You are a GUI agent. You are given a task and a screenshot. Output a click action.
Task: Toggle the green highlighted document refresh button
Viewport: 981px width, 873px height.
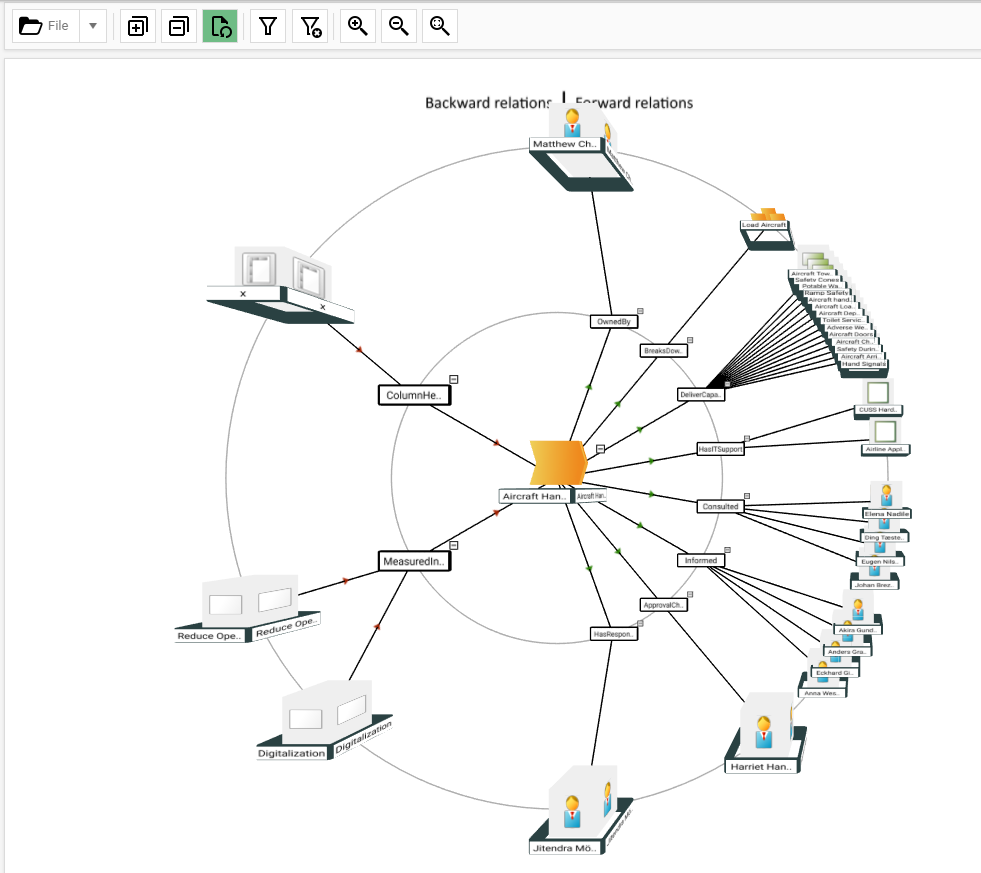pos(220,27)
